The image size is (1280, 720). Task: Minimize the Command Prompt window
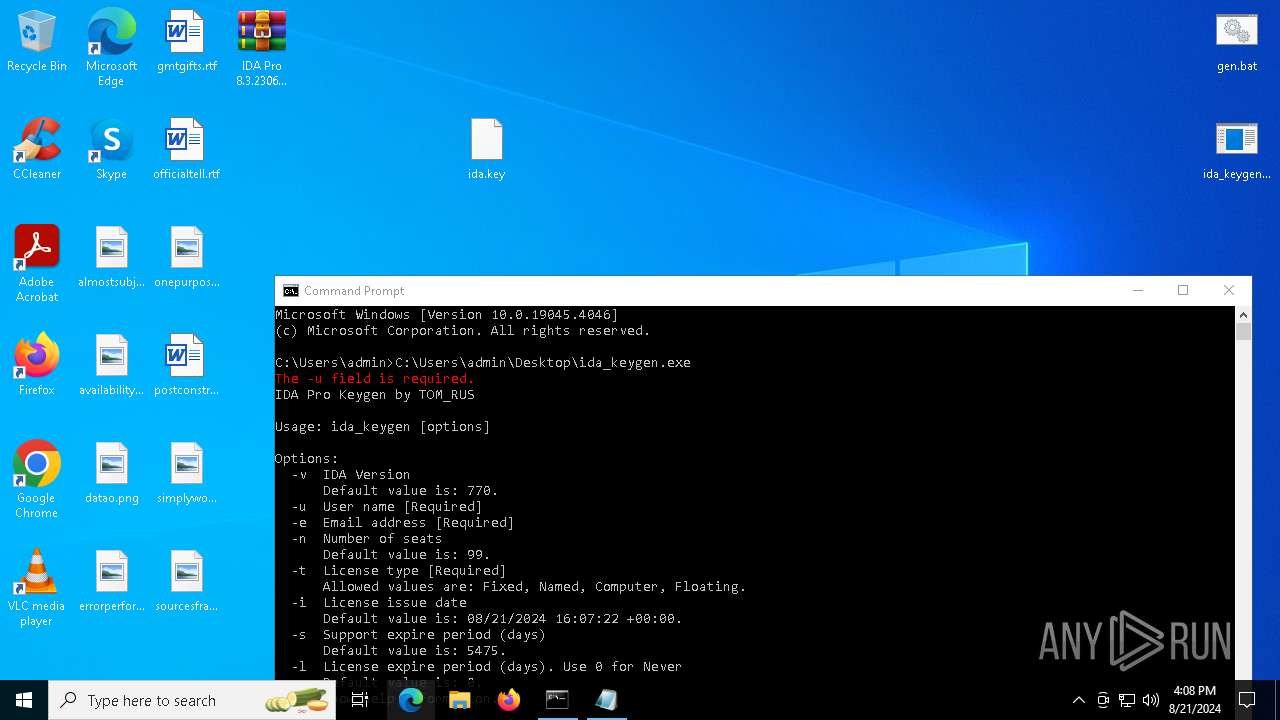tap(1137, 291)
